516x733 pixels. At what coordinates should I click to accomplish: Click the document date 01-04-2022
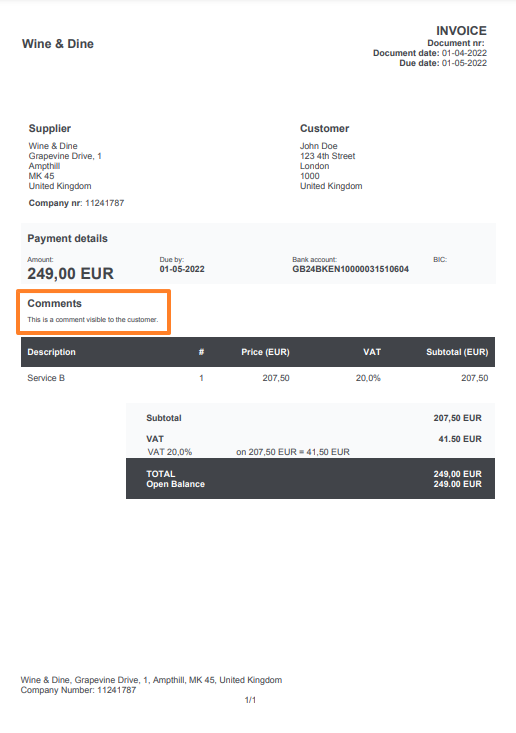(x=464, y=53)
